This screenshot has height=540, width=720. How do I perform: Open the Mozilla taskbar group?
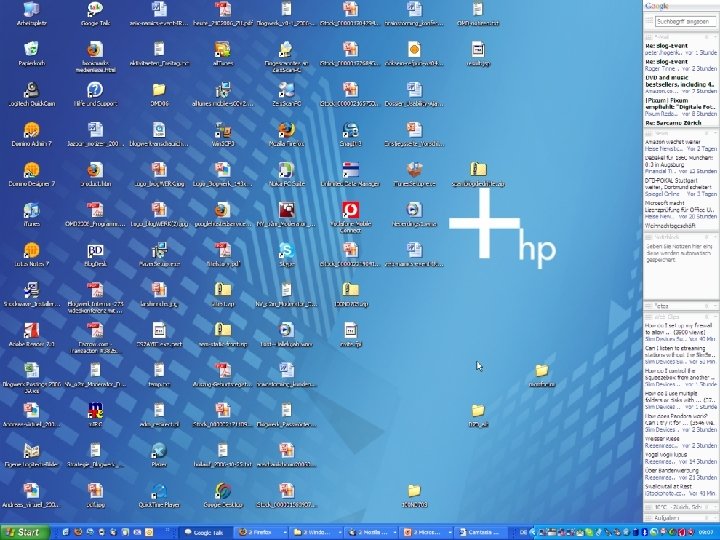point(371,532)
